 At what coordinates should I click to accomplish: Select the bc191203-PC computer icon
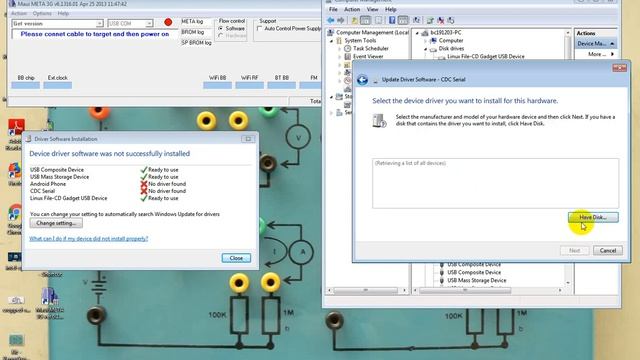click(x=424, y=33)
